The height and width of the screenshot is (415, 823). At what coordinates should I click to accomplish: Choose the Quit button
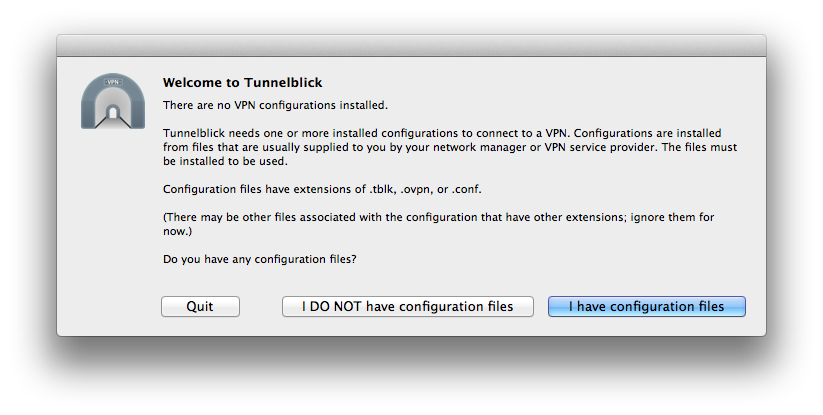coord(200,306)
